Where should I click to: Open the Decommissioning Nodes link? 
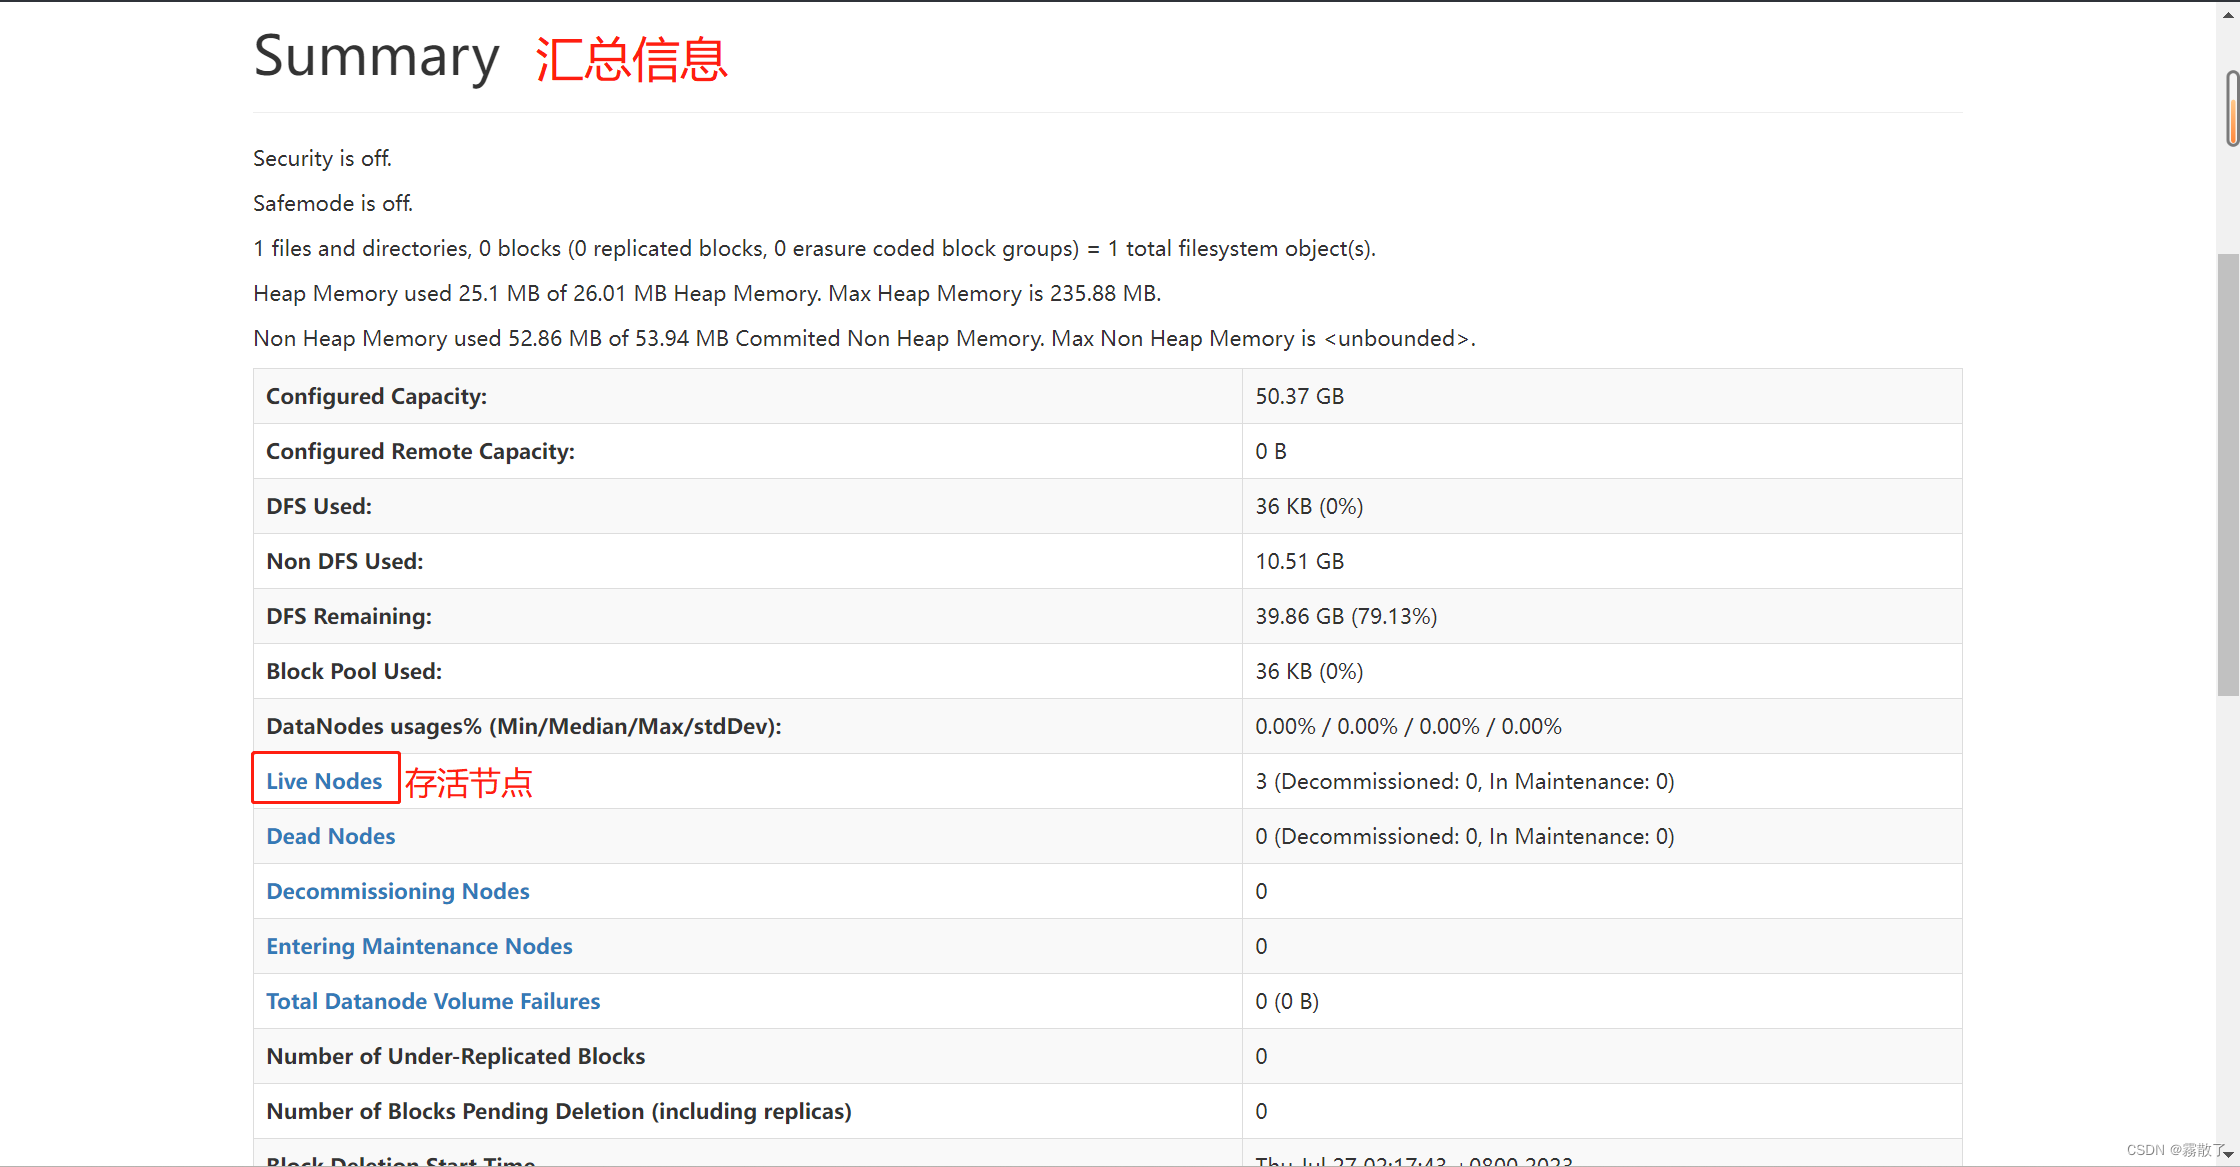coord(397,891)
